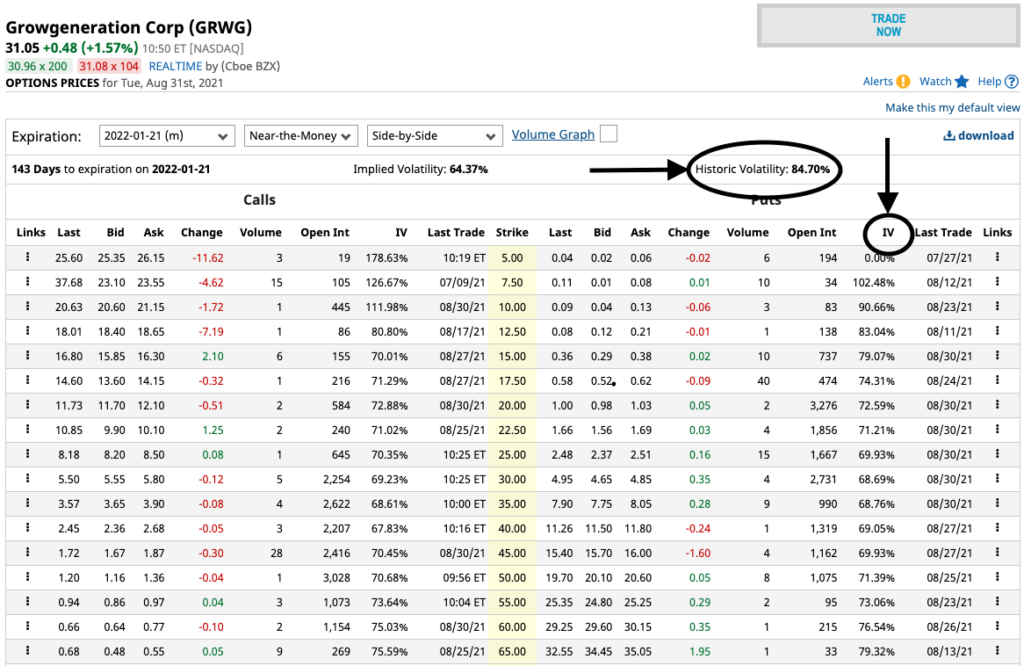Click the calls Open Int column header

point(325,232)
